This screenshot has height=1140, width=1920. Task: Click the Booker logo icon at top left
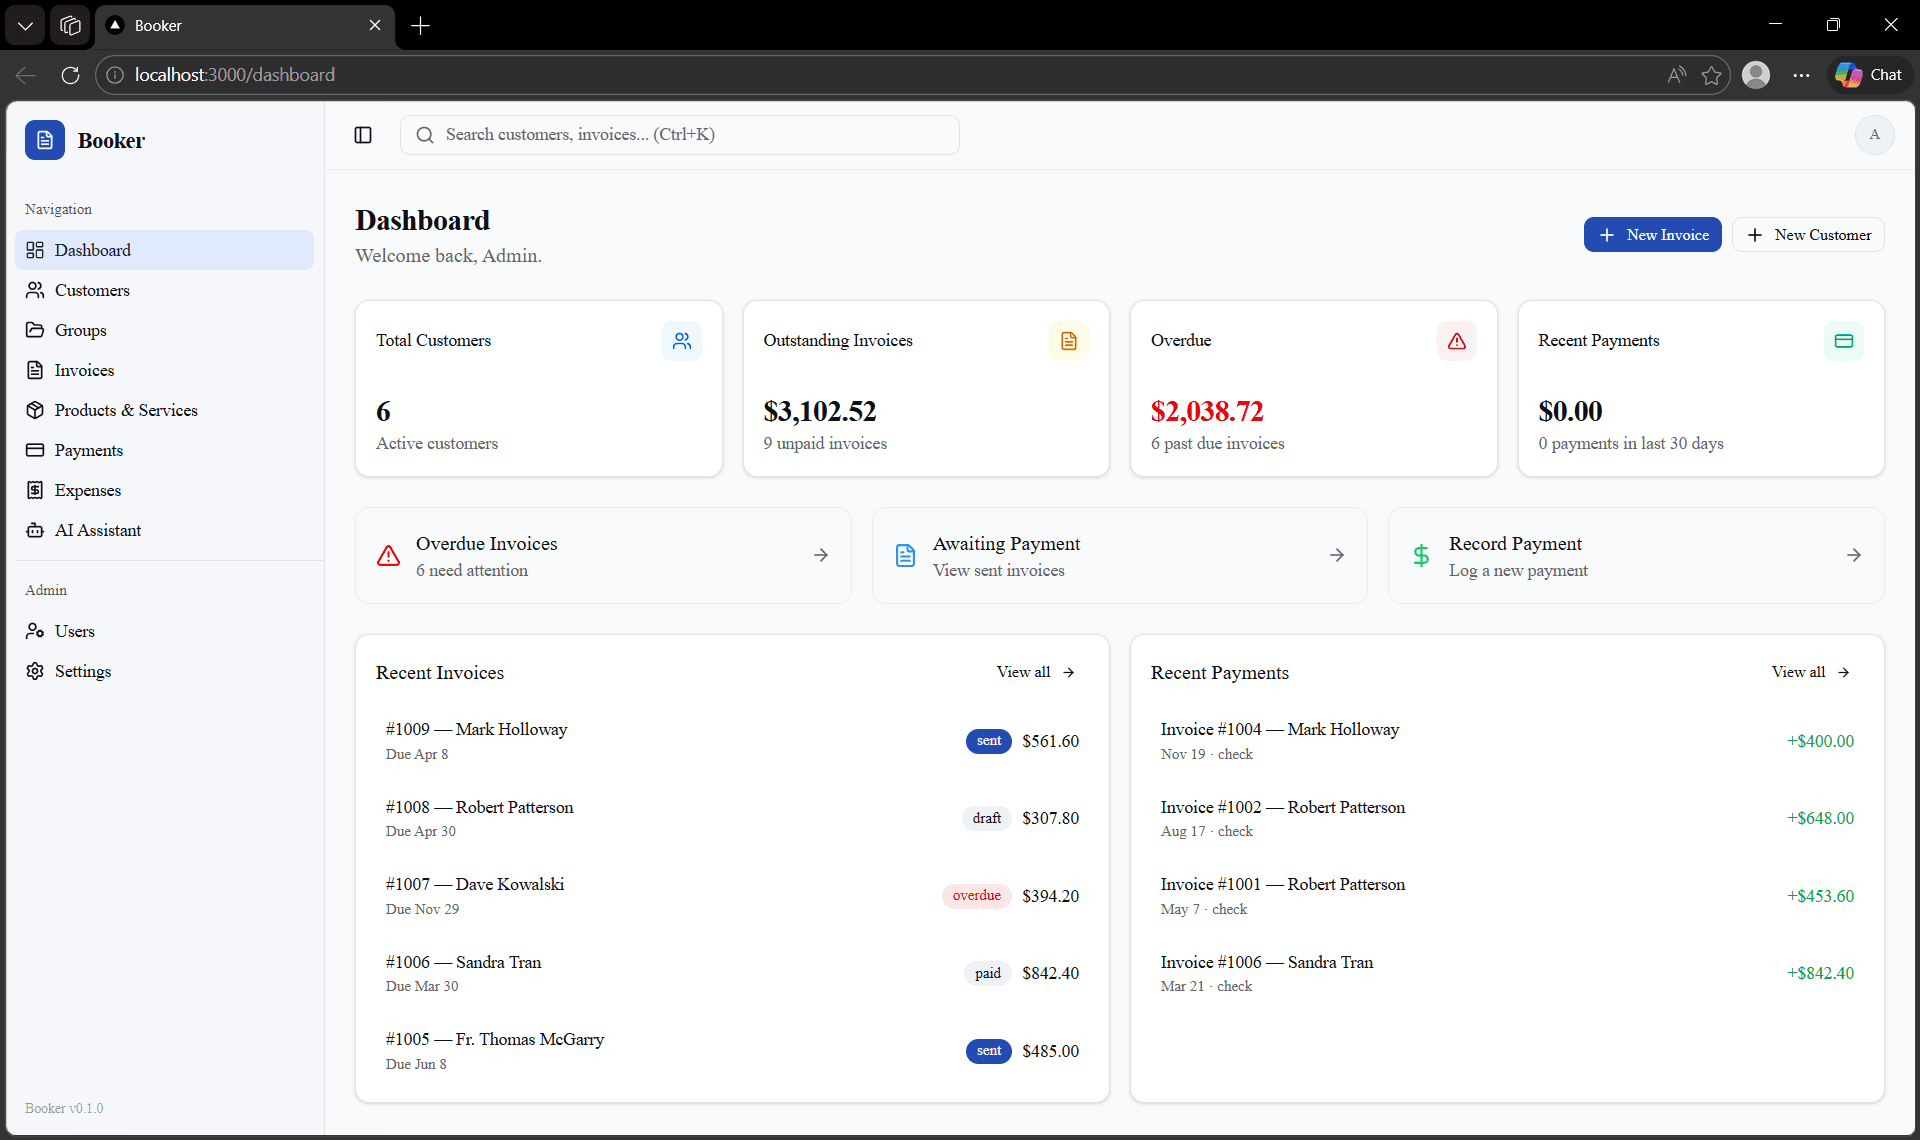tap(44, 140)
